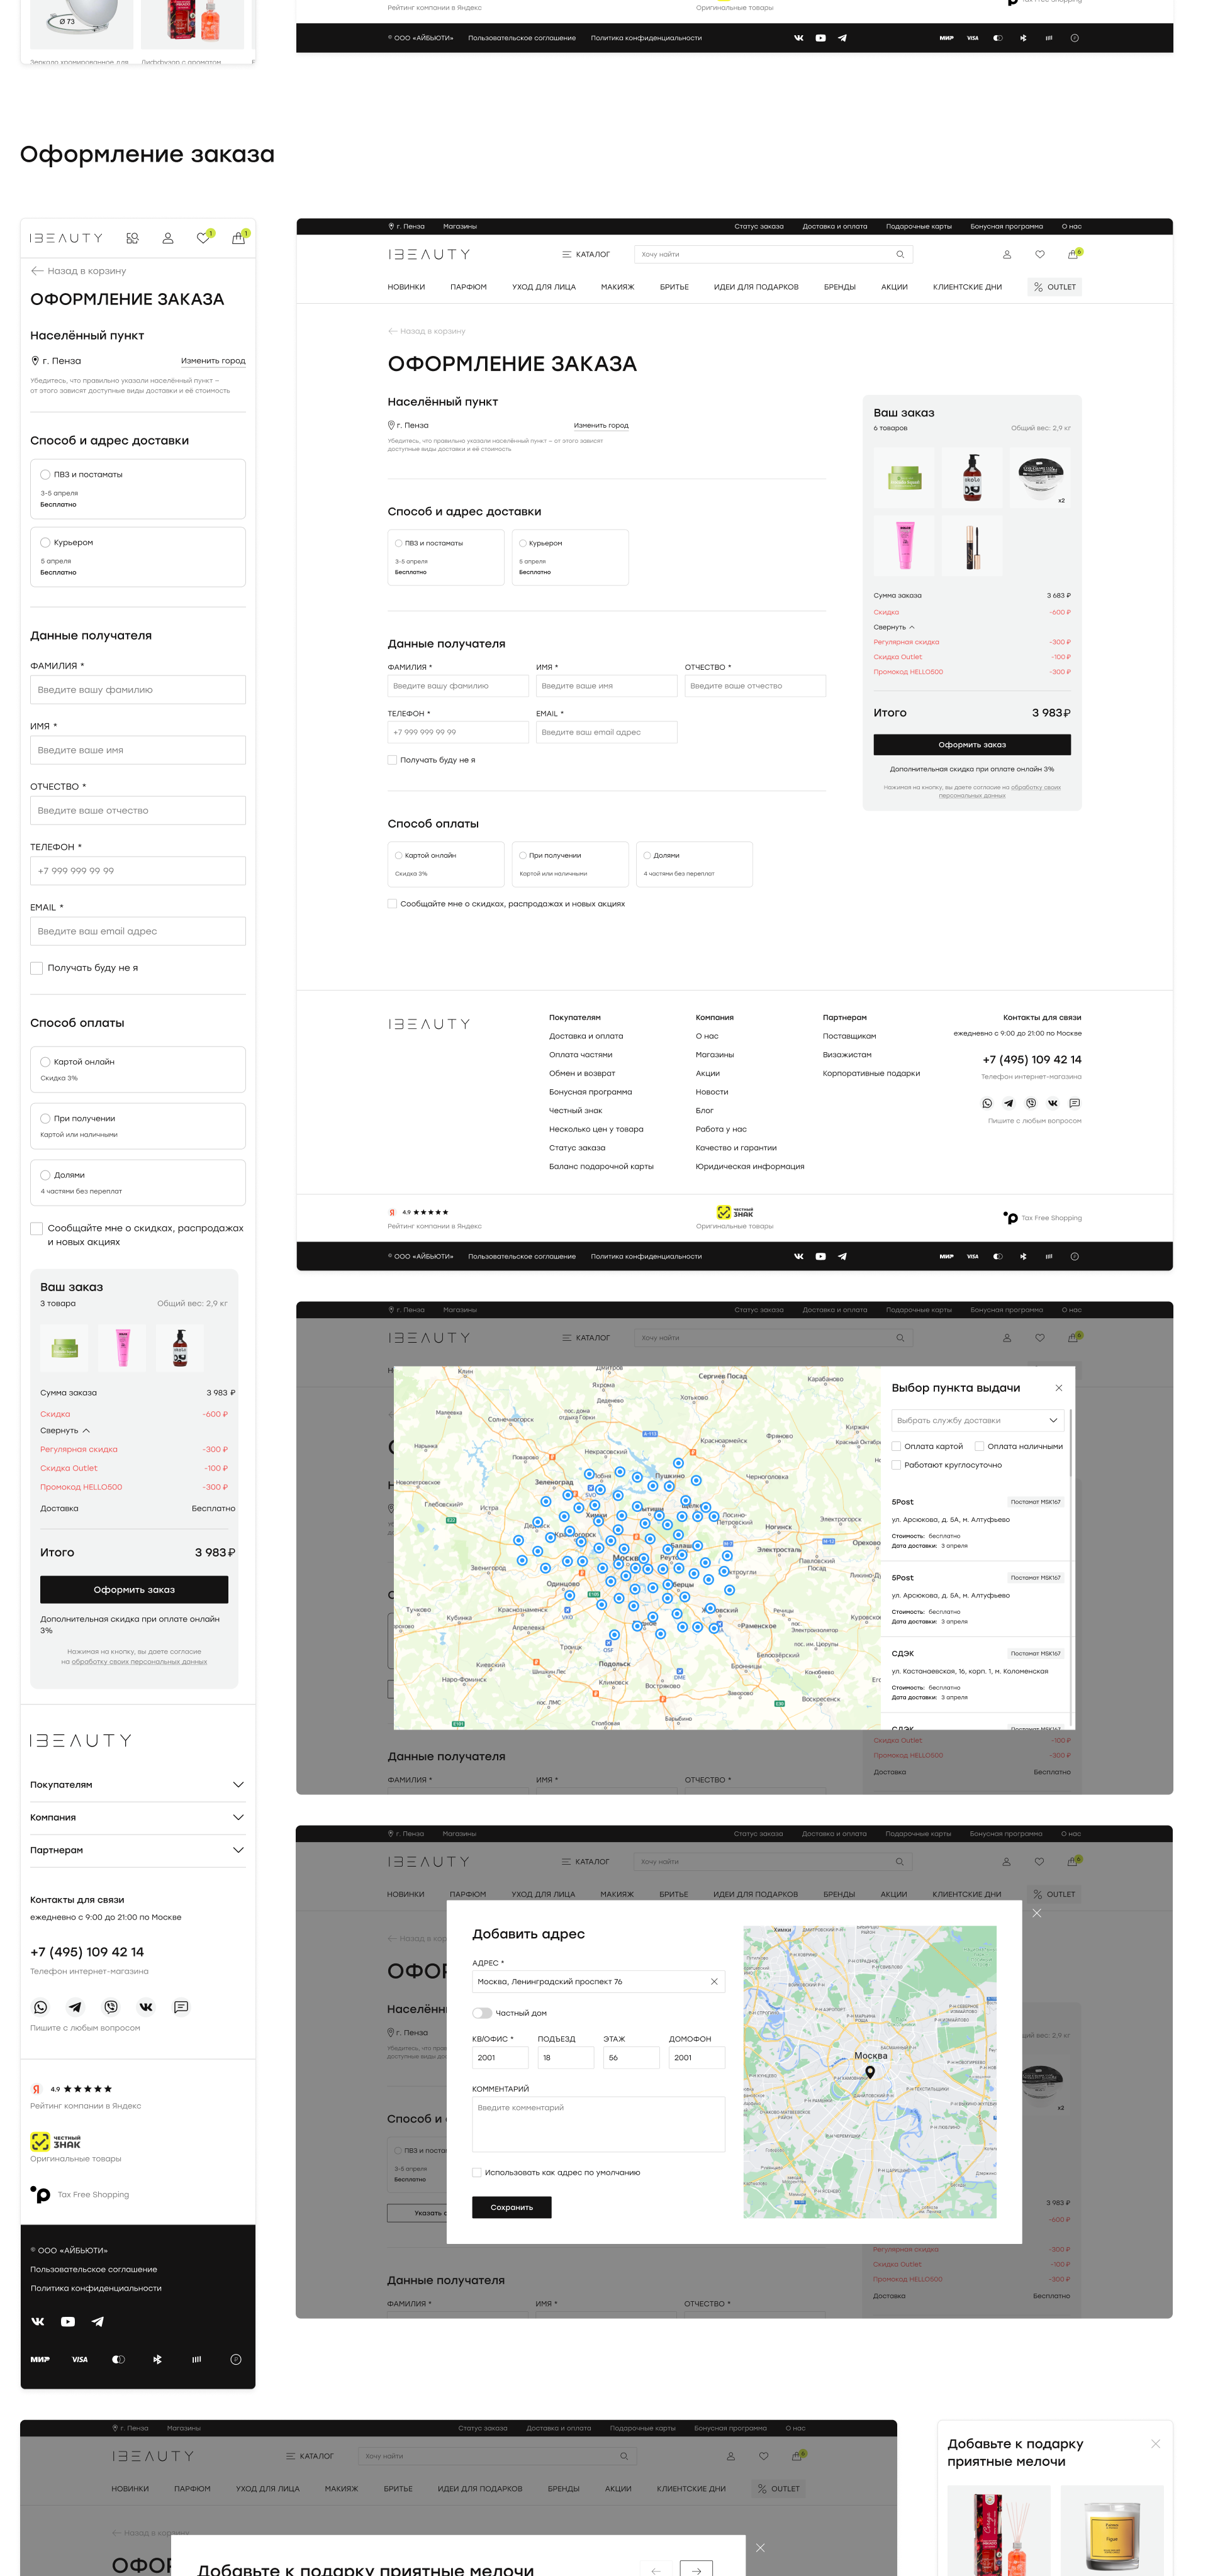Open Telegram icon in mobile footer contacts
Image resolution: width=1208 pixels, height=2576 pixels.
coord(75,2007)
